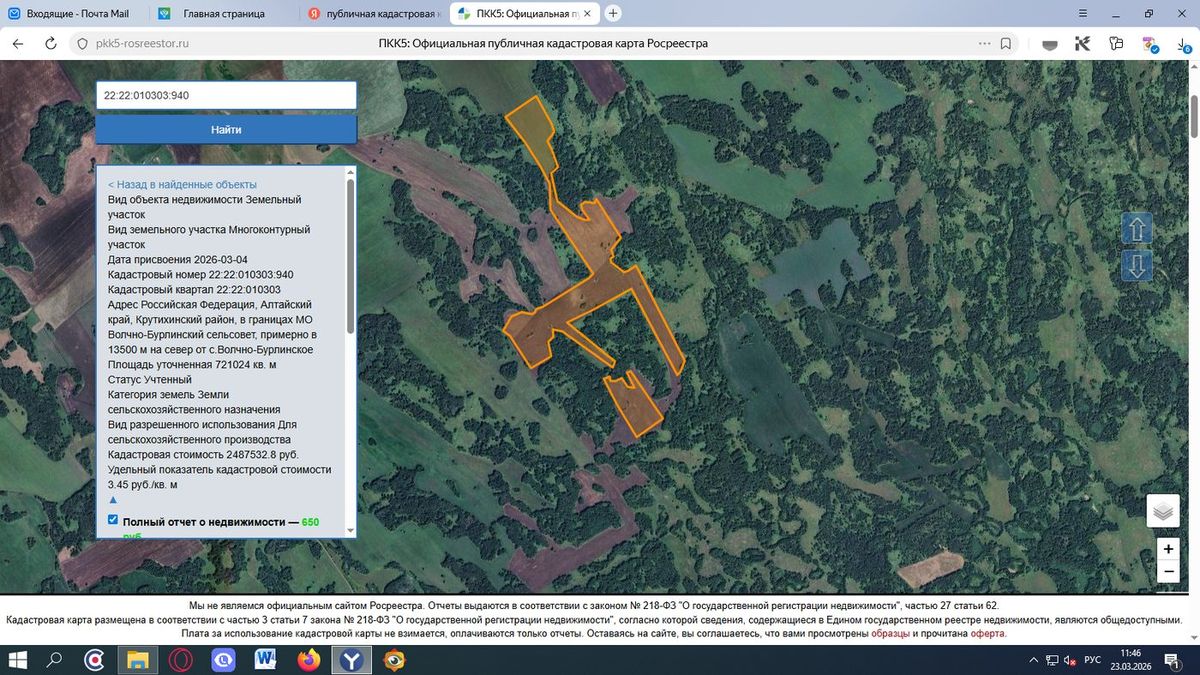
Task: Bookmark this page in the address bar
Action: [1006, 44]
